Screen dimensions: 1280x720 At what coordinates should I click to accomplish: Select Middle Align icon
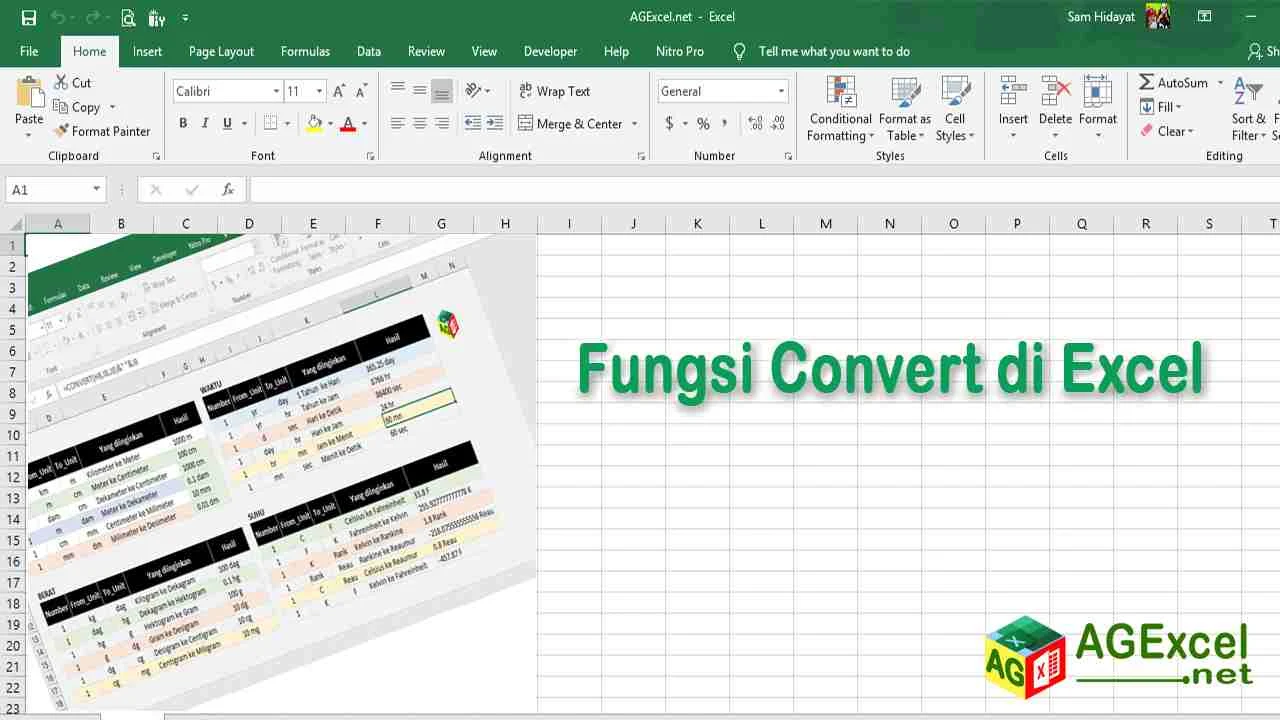click(x=420, y=90)
